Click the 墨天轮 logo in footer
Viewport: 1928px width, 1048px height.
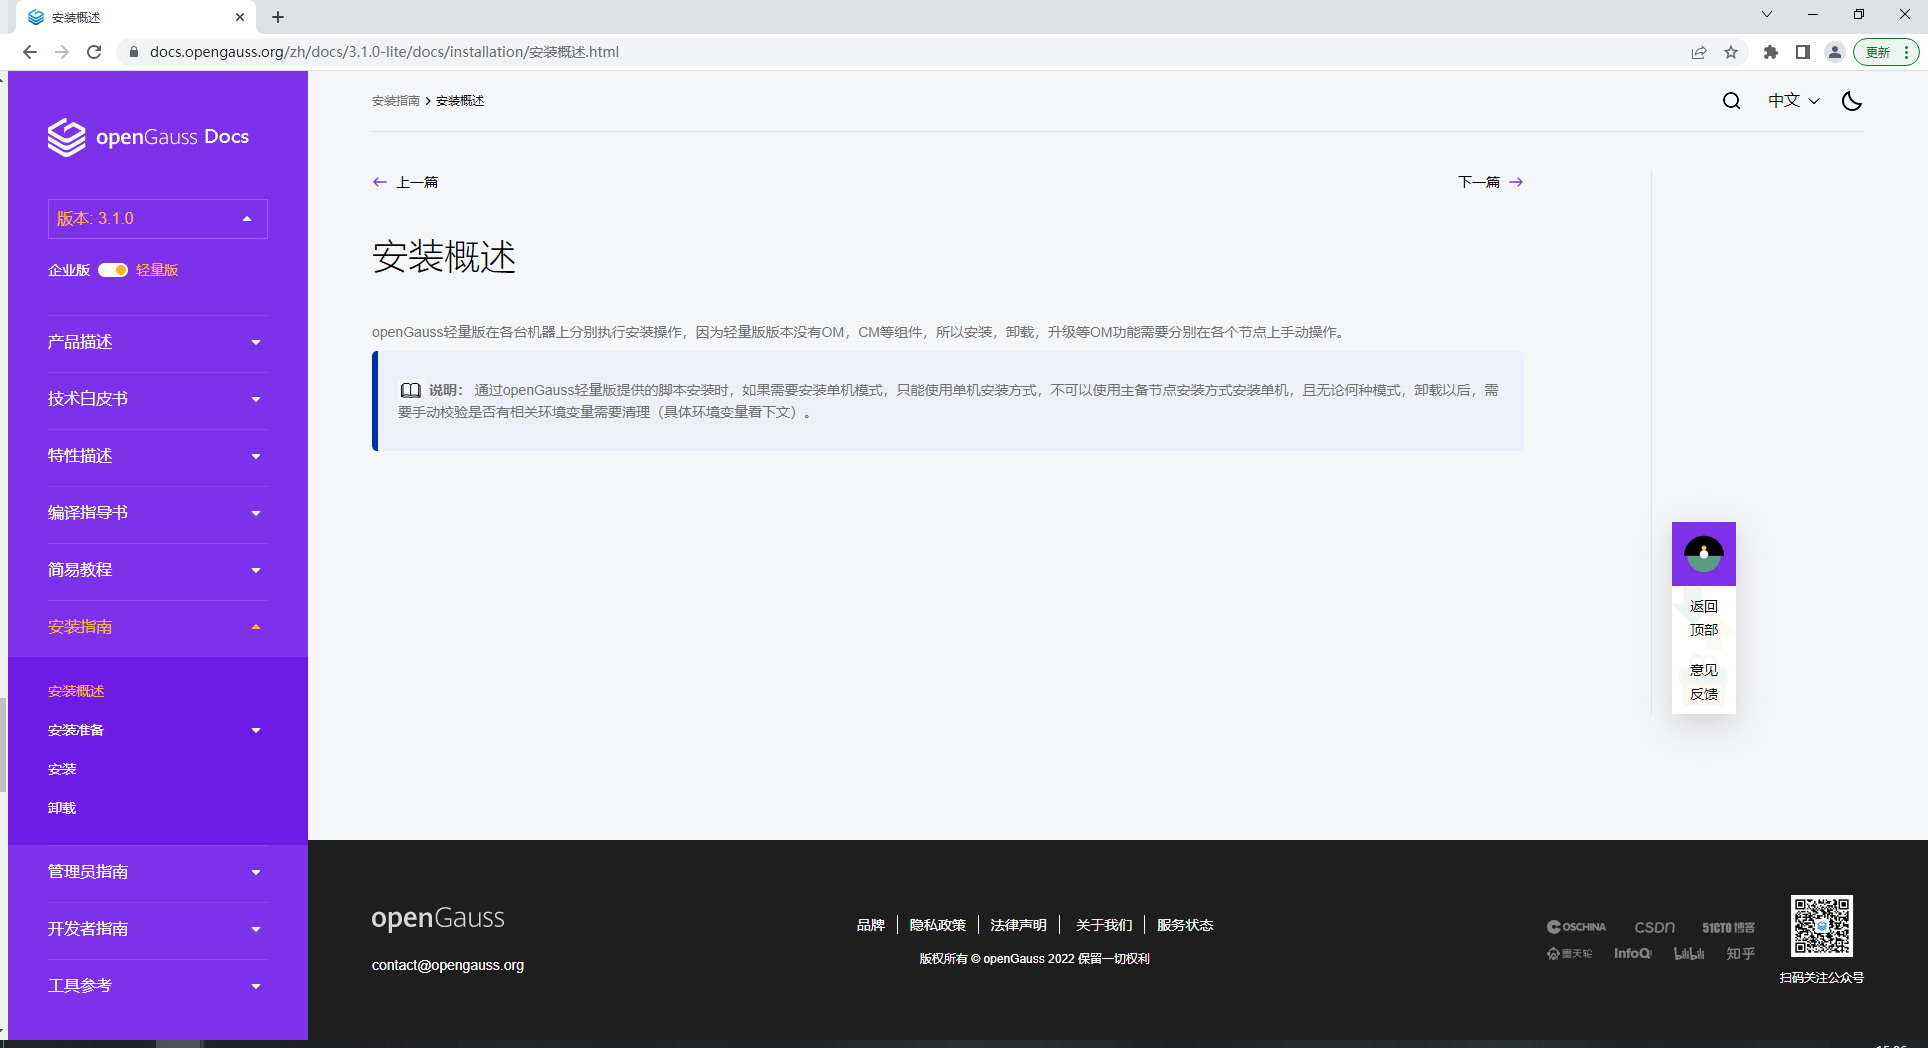(1569, 953)
